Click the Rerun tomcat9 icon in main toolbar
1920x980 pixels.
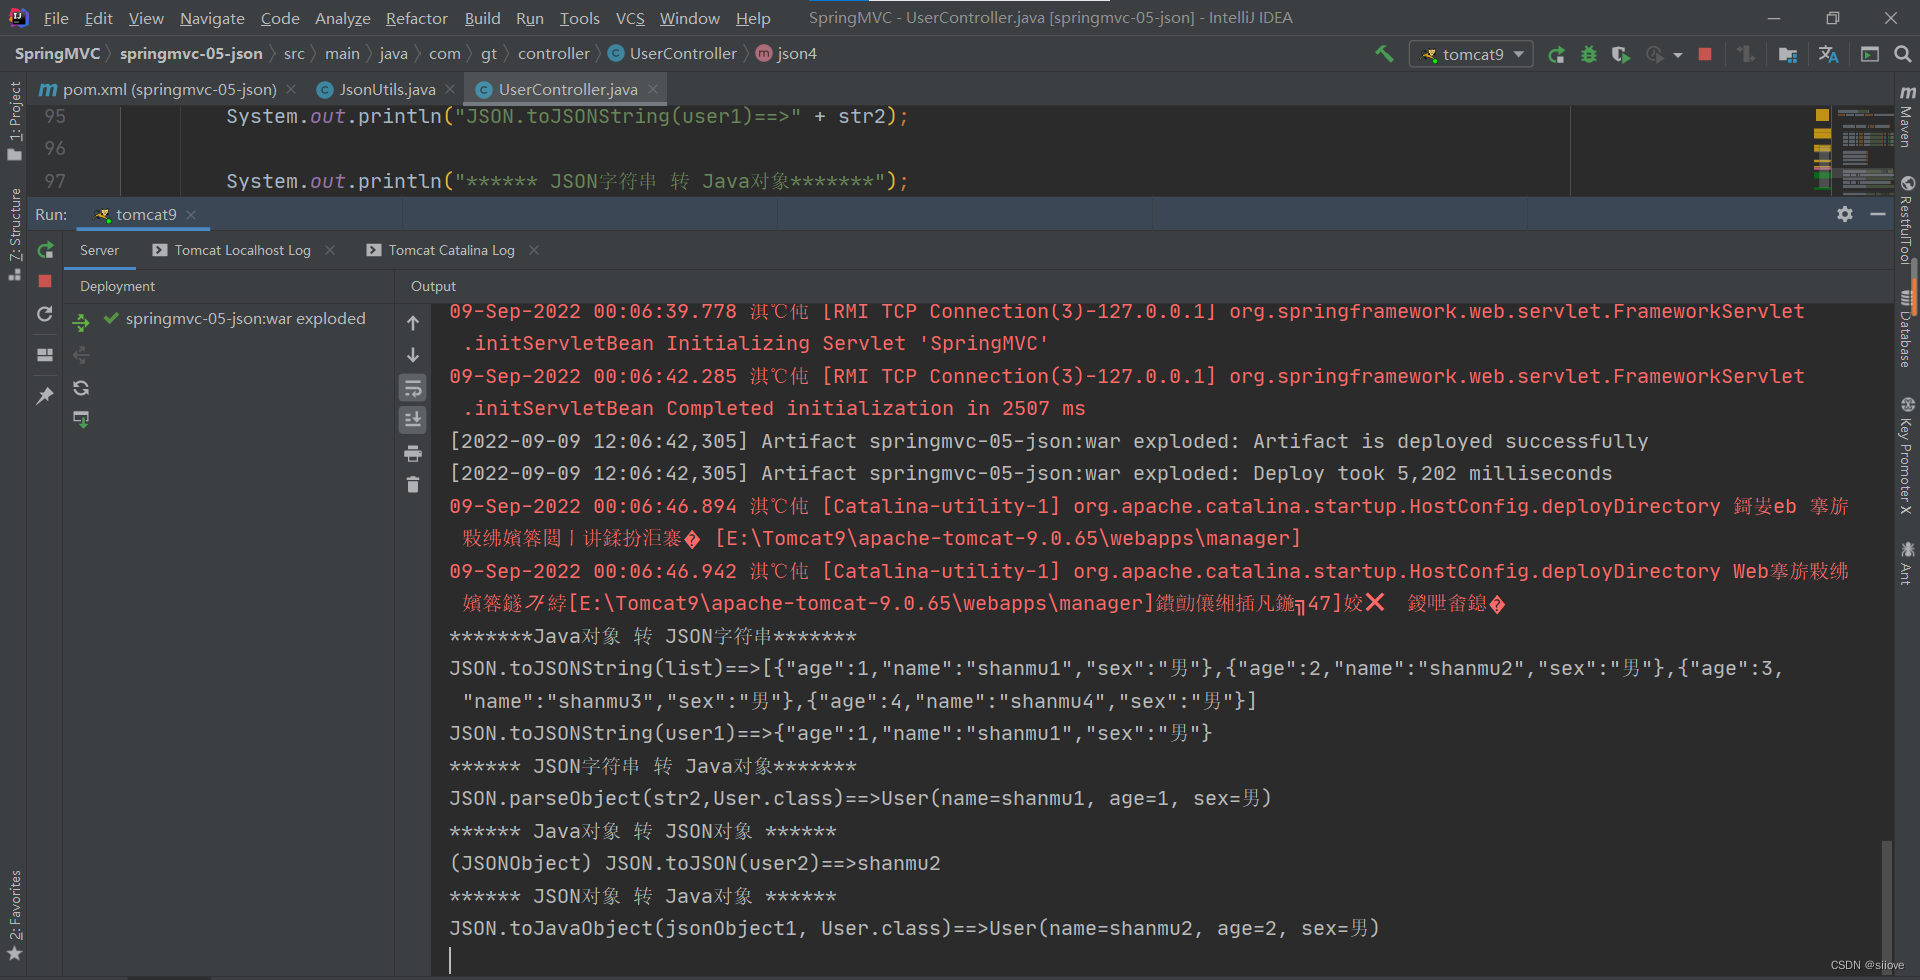(x=1556, y=54)
